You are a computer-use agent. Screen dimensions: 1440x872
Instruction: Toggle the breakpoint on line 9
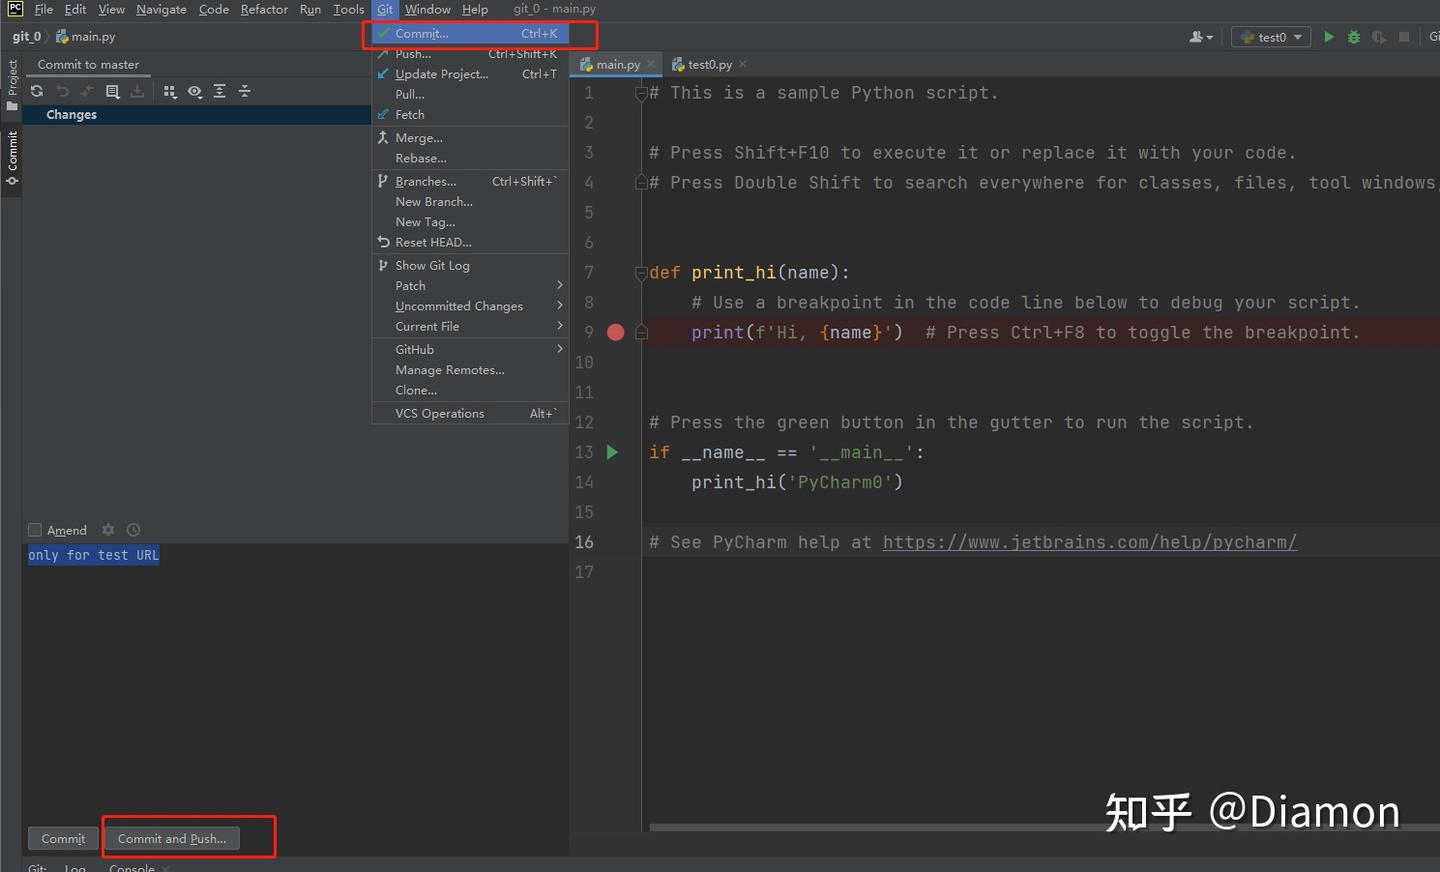(615, 331)
